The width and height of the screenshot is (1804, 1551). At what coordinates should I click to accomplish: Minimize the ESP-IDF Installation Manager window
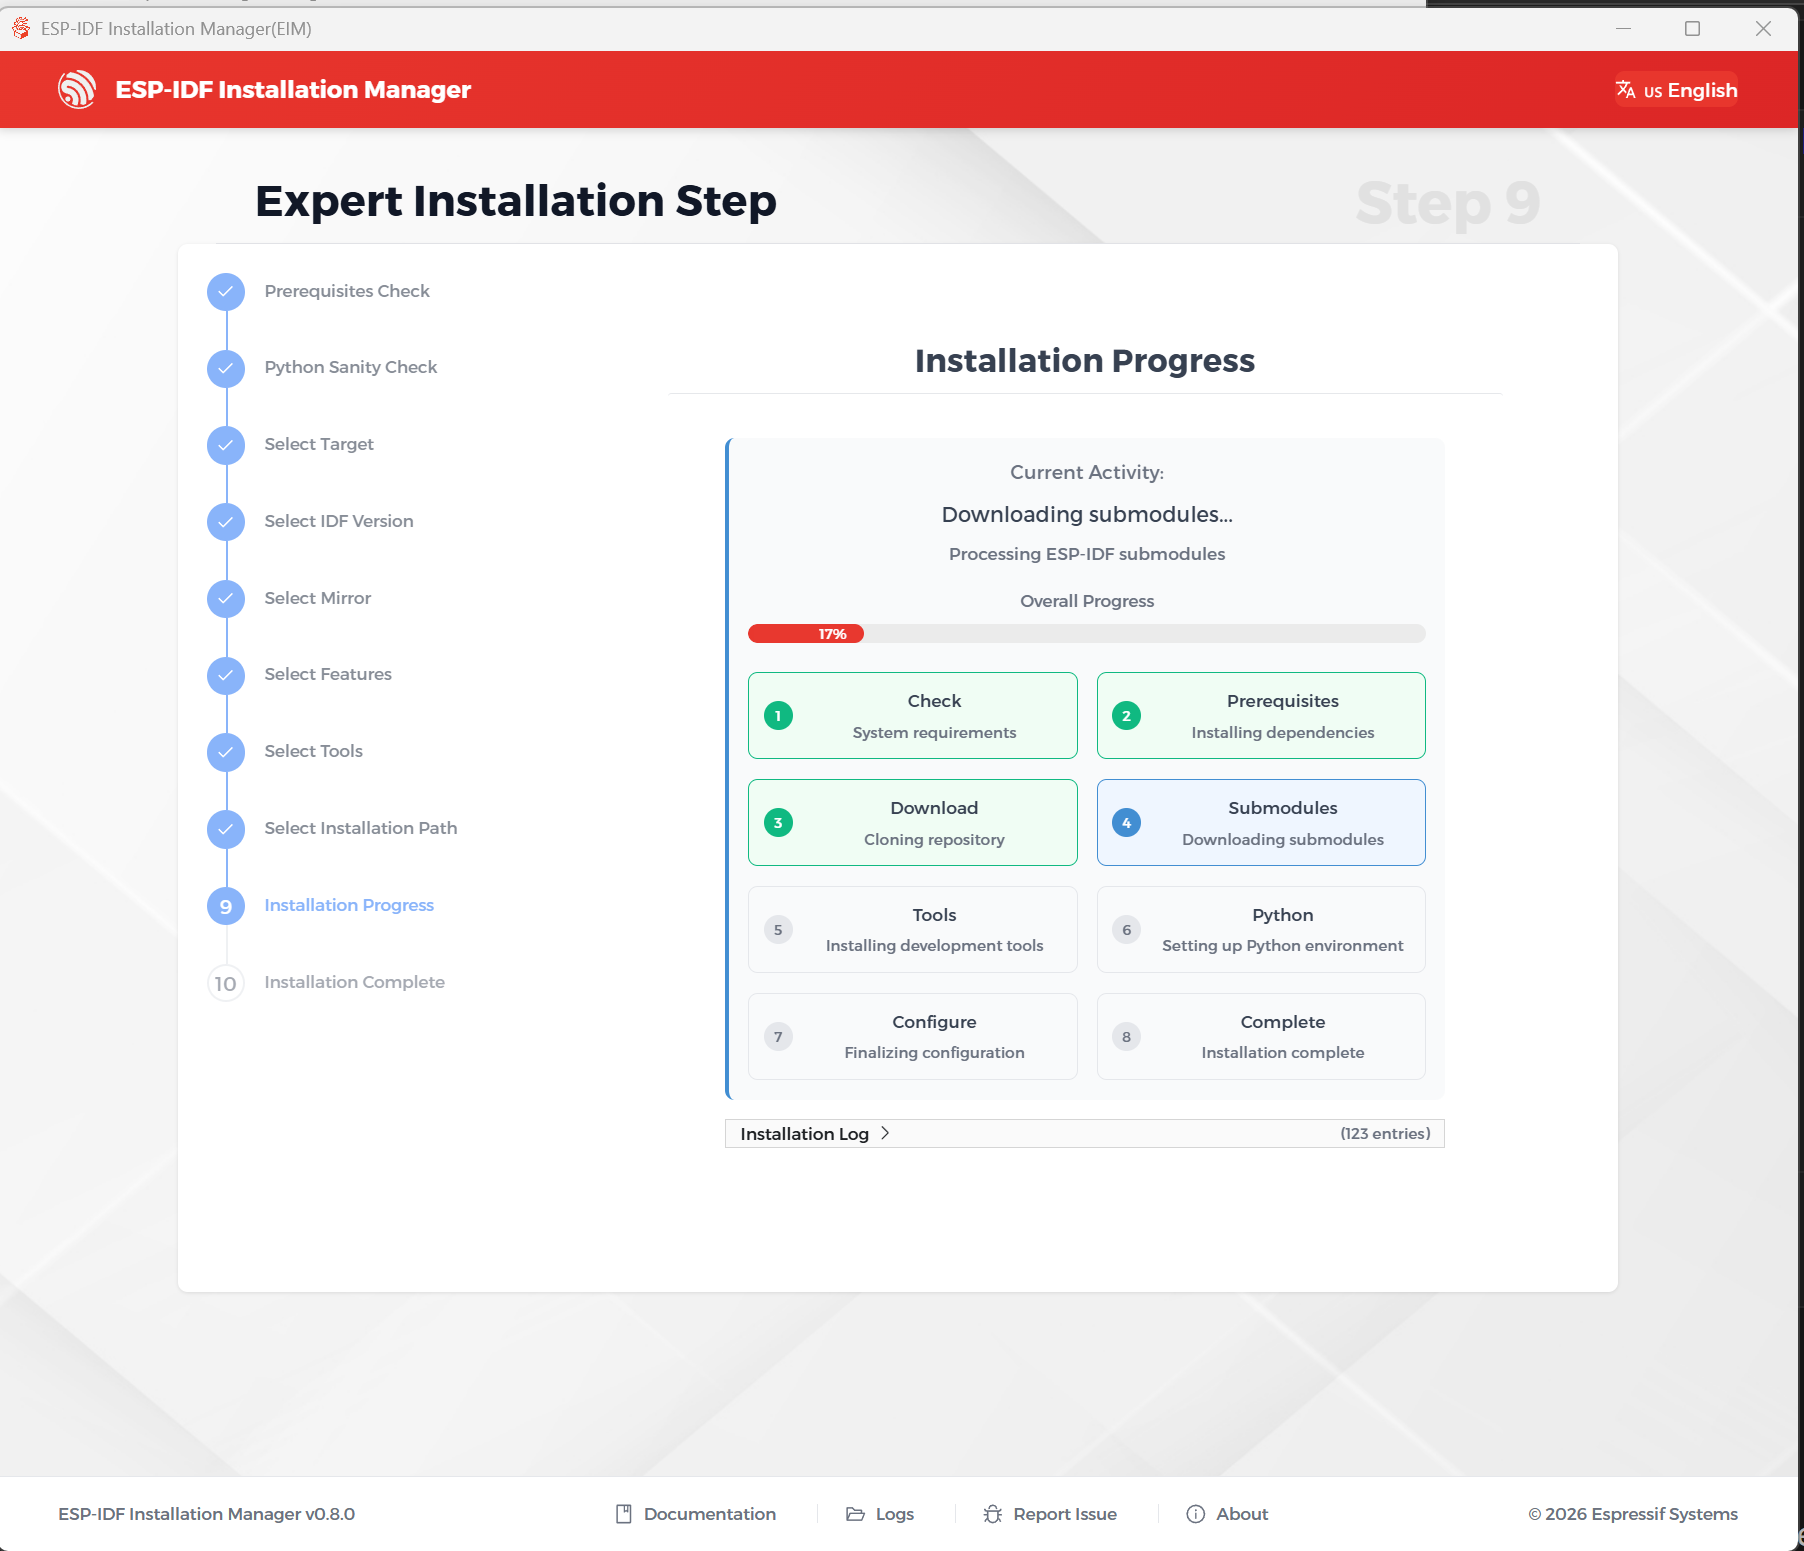[1623, 28]
